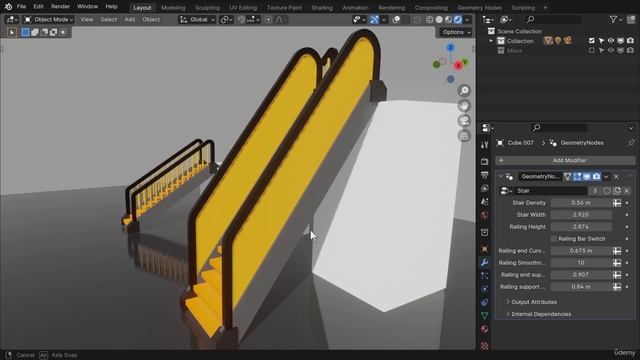Screen dimensions: 640x360
Task: Open the viewport Object menu
Action: click(151, 20)
